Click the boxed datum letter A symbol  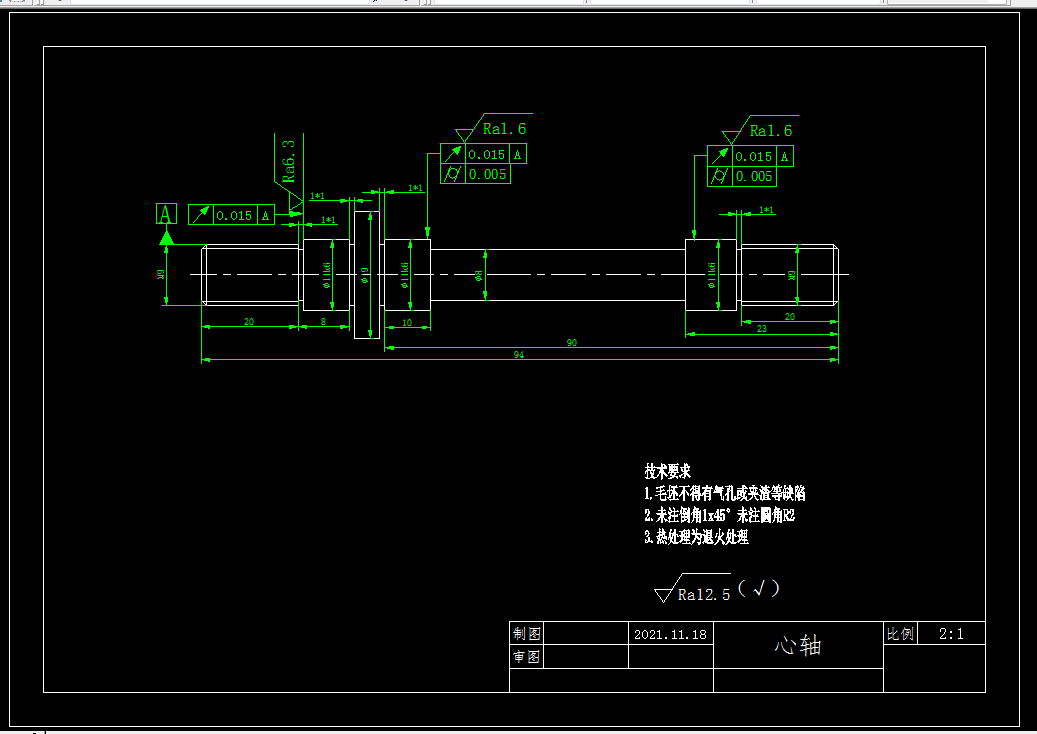(166, 214)
